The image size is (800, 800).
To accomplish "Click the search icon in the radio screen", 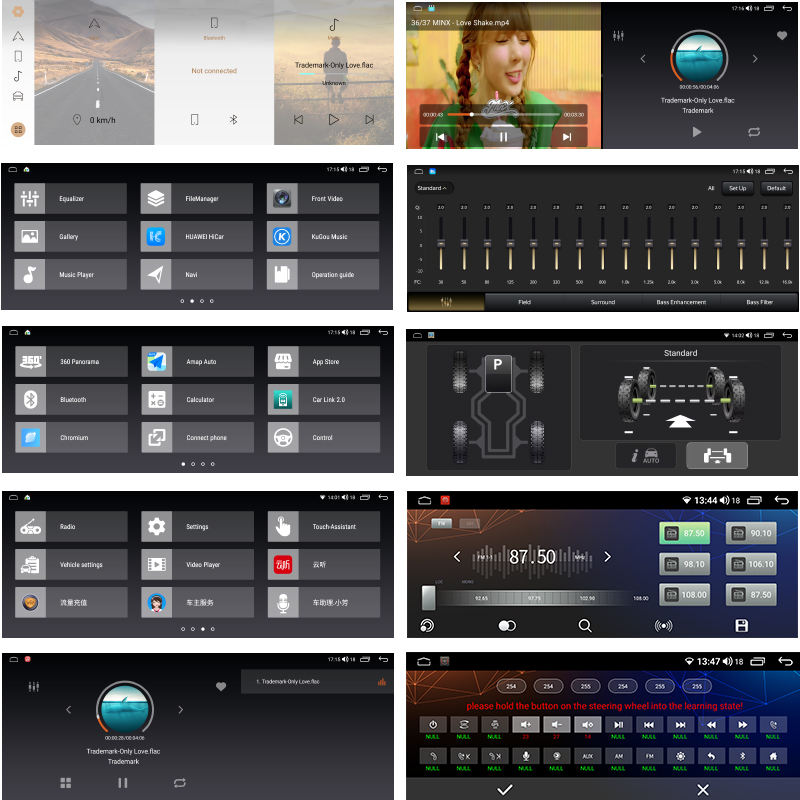I will click(585, 626).
